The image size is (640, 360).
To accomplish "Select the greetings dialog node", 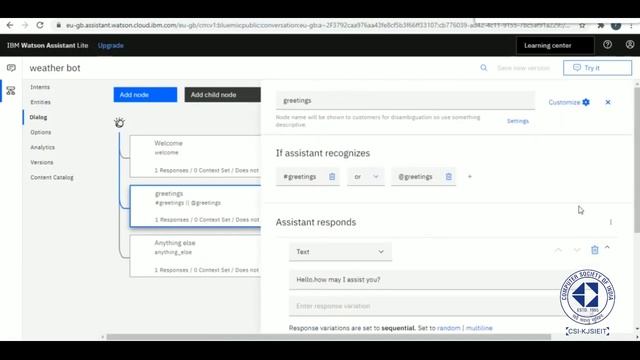I will (195, 206).
